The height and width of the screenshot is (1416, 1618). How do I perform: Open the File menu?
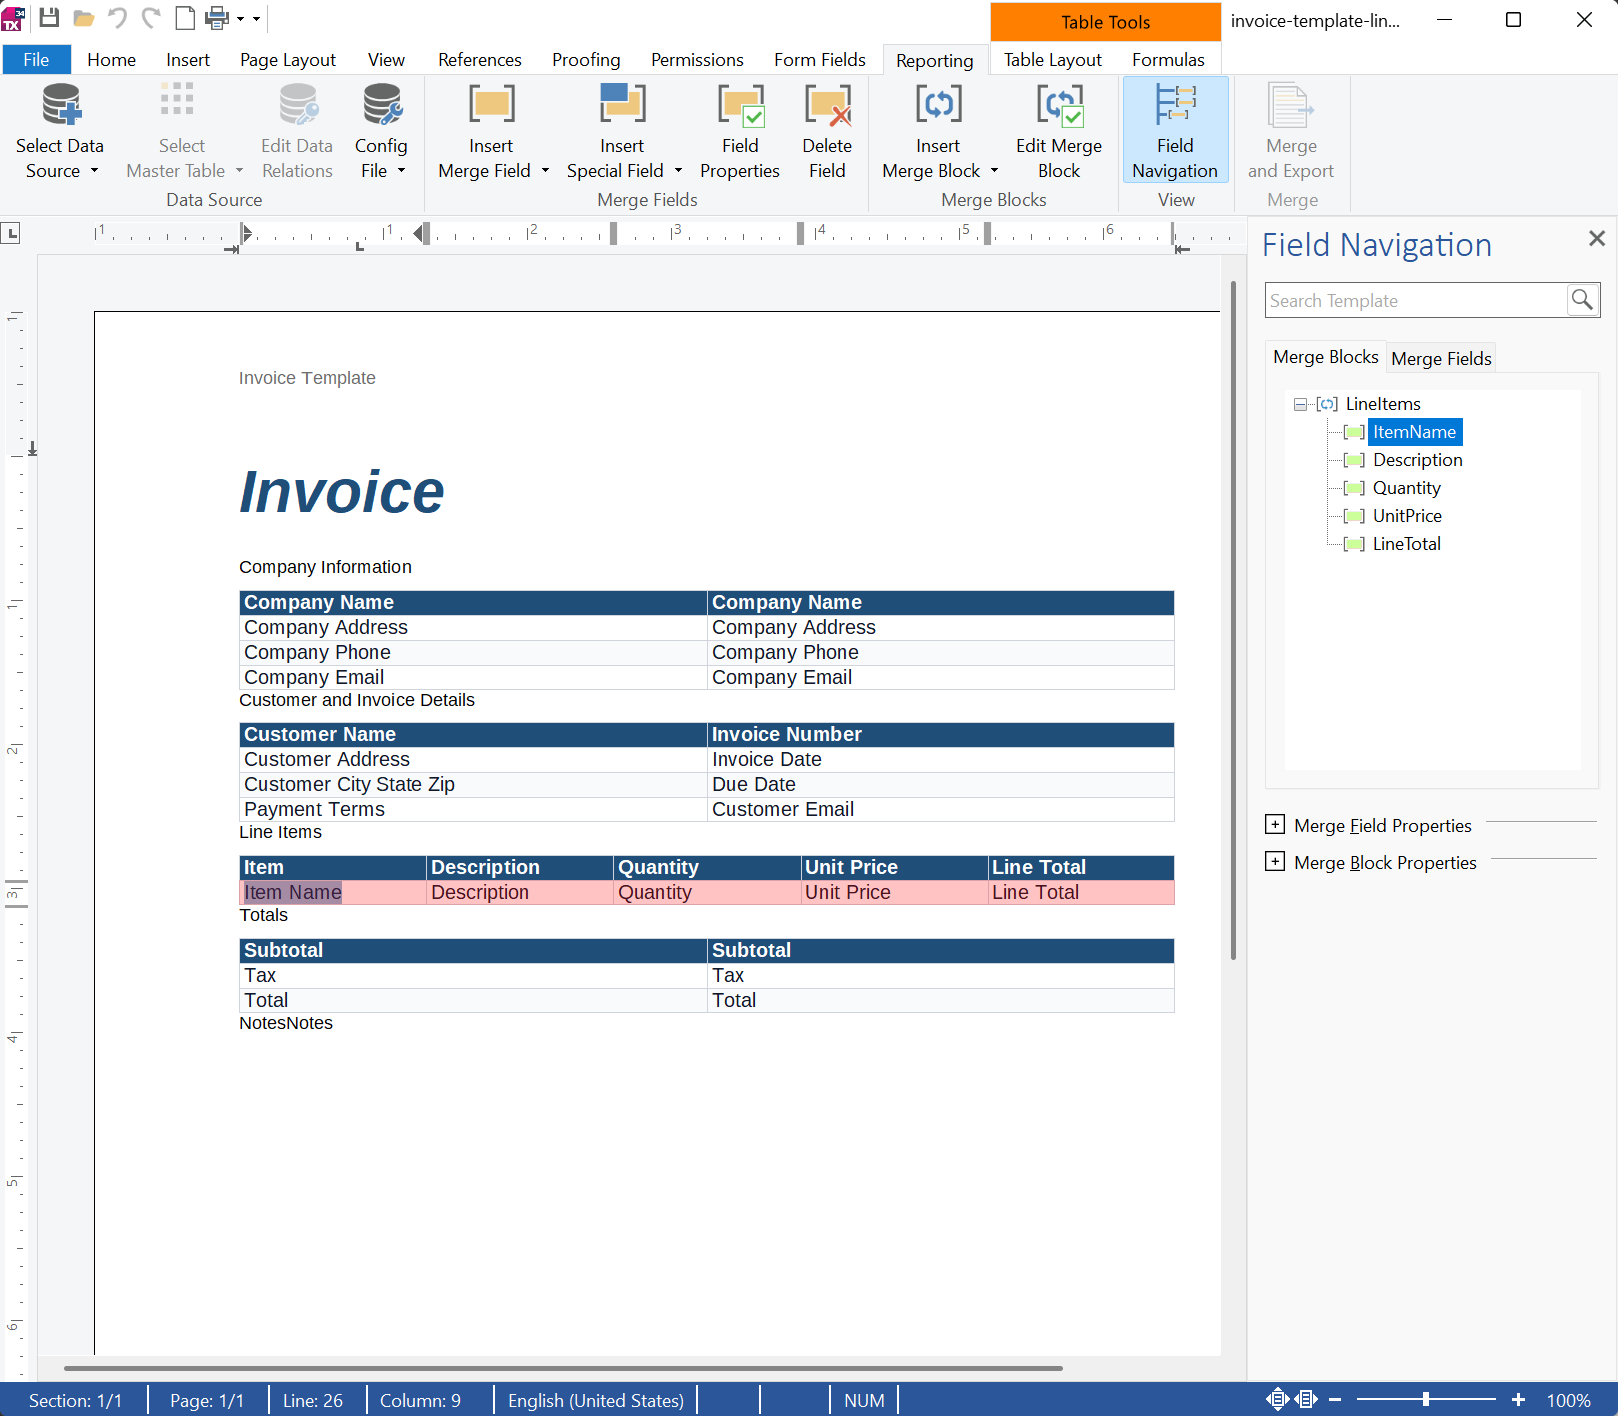(x=36, y=60)
